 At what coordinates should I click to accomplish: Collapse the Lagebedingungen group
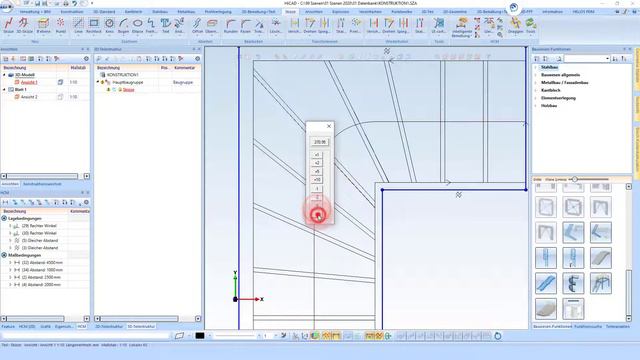pyautogui.click(x=4, y=218)
